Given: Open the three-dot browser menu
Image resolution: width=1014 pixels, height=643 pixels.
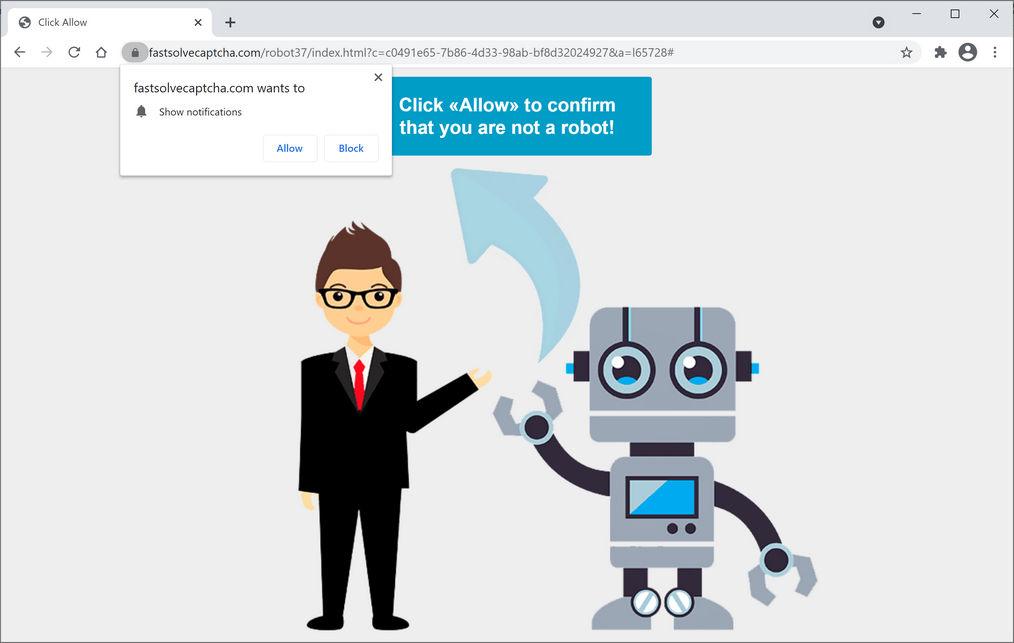Looking at the screenshot, I should tap(995, 52).
